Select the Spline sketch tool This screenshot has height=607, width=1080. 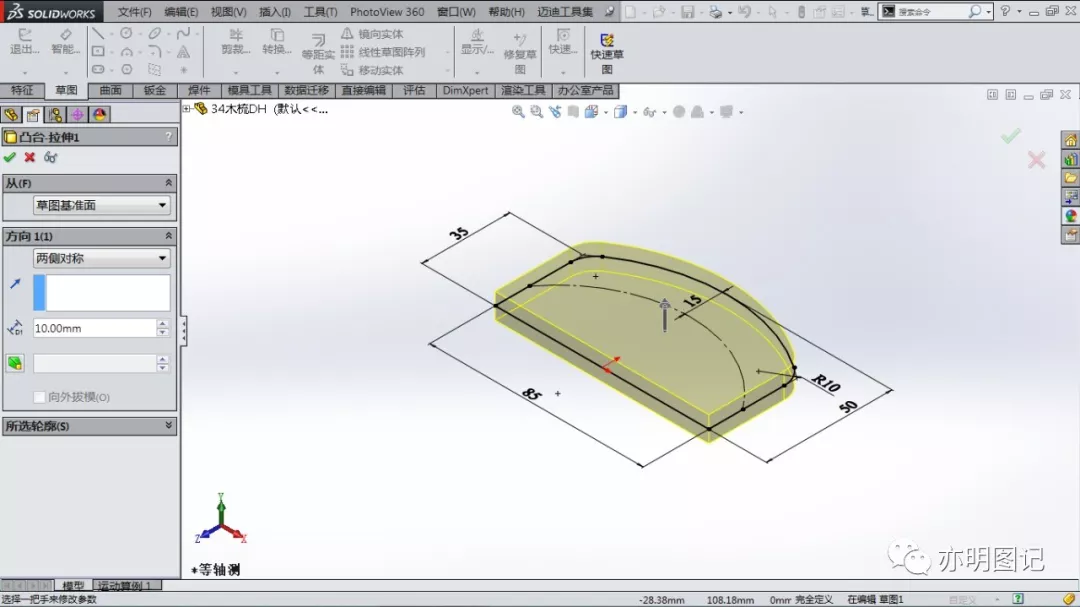point(183,33)
